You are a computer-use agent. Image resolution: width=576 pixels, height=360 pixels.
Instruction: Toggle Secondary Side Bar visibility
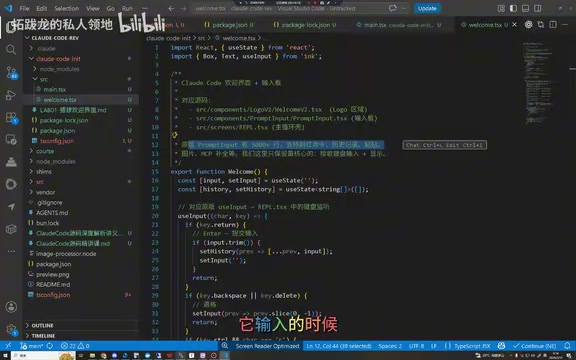(x=537, y=8)
